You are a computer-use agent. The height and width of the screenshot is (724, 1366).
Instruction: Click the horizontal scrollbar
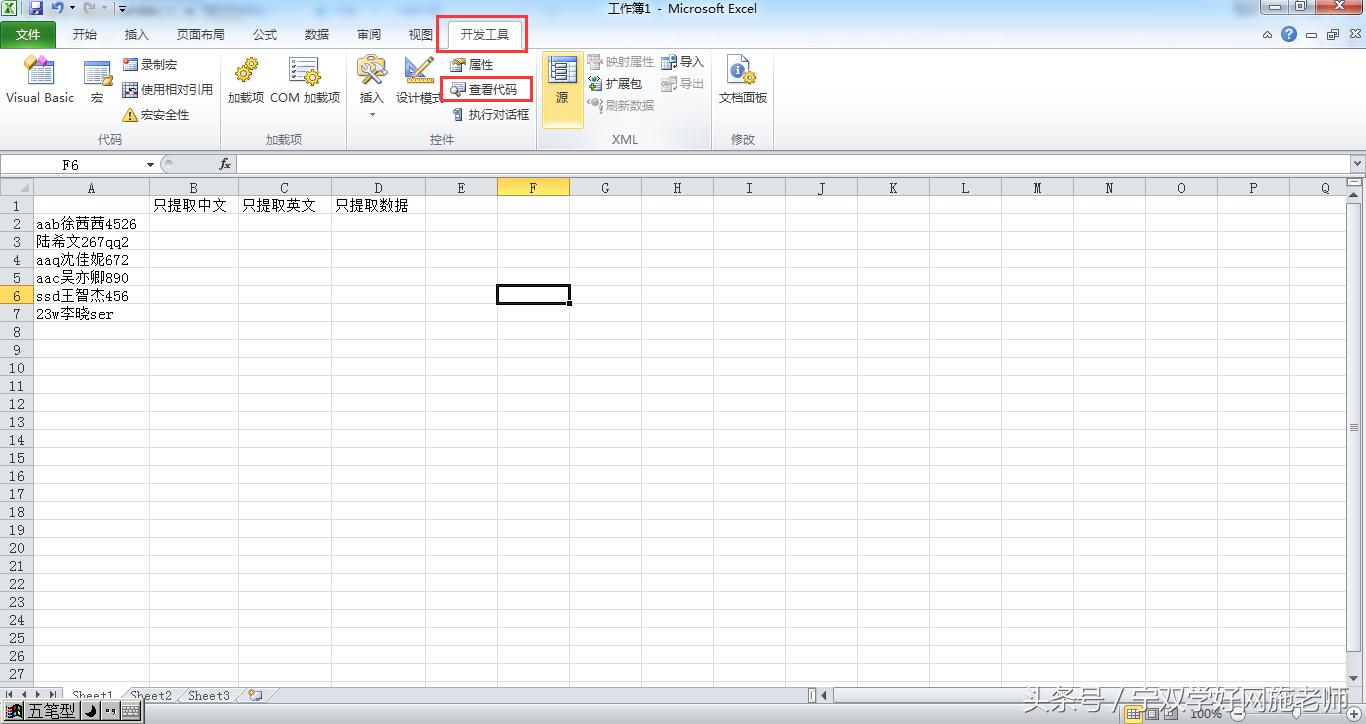(x=1080, y=695)
